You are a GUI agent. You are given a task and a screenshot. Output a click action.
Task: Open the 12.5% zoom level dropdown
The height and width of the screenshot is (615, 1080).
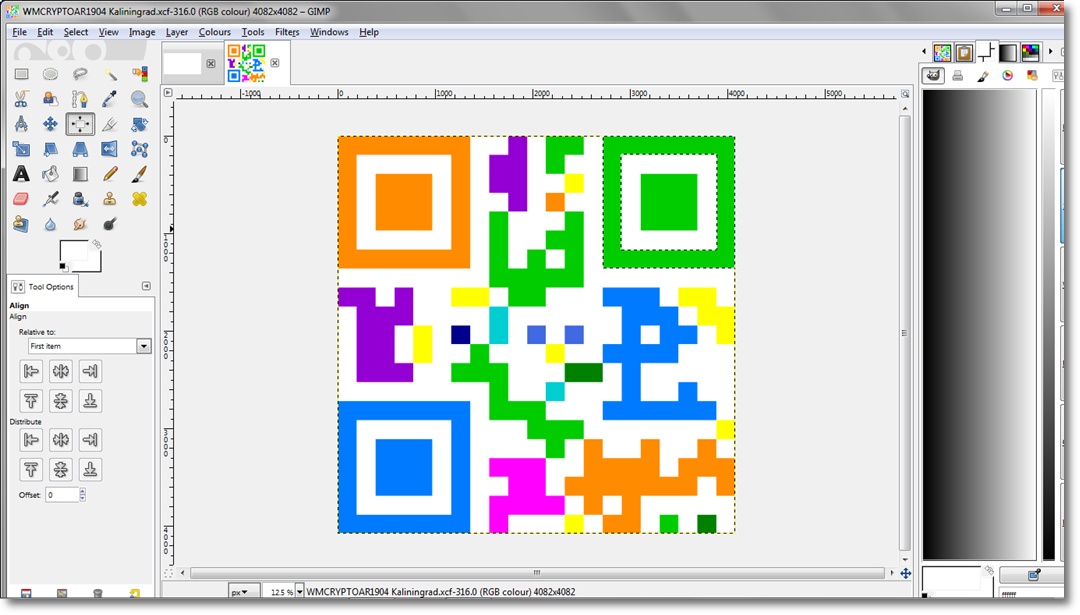[299, 592]
